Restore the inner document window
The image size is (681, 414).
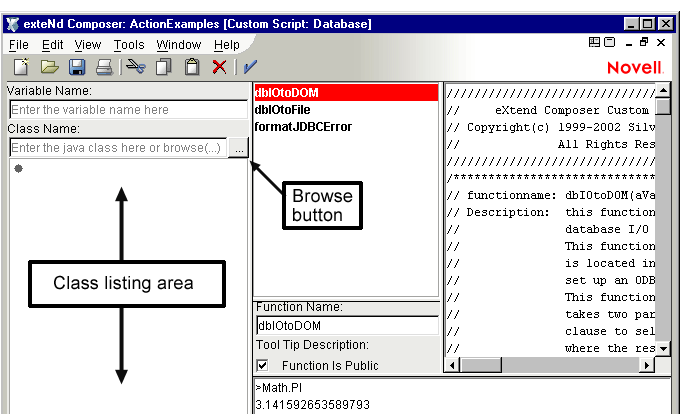tap(644, 42)
